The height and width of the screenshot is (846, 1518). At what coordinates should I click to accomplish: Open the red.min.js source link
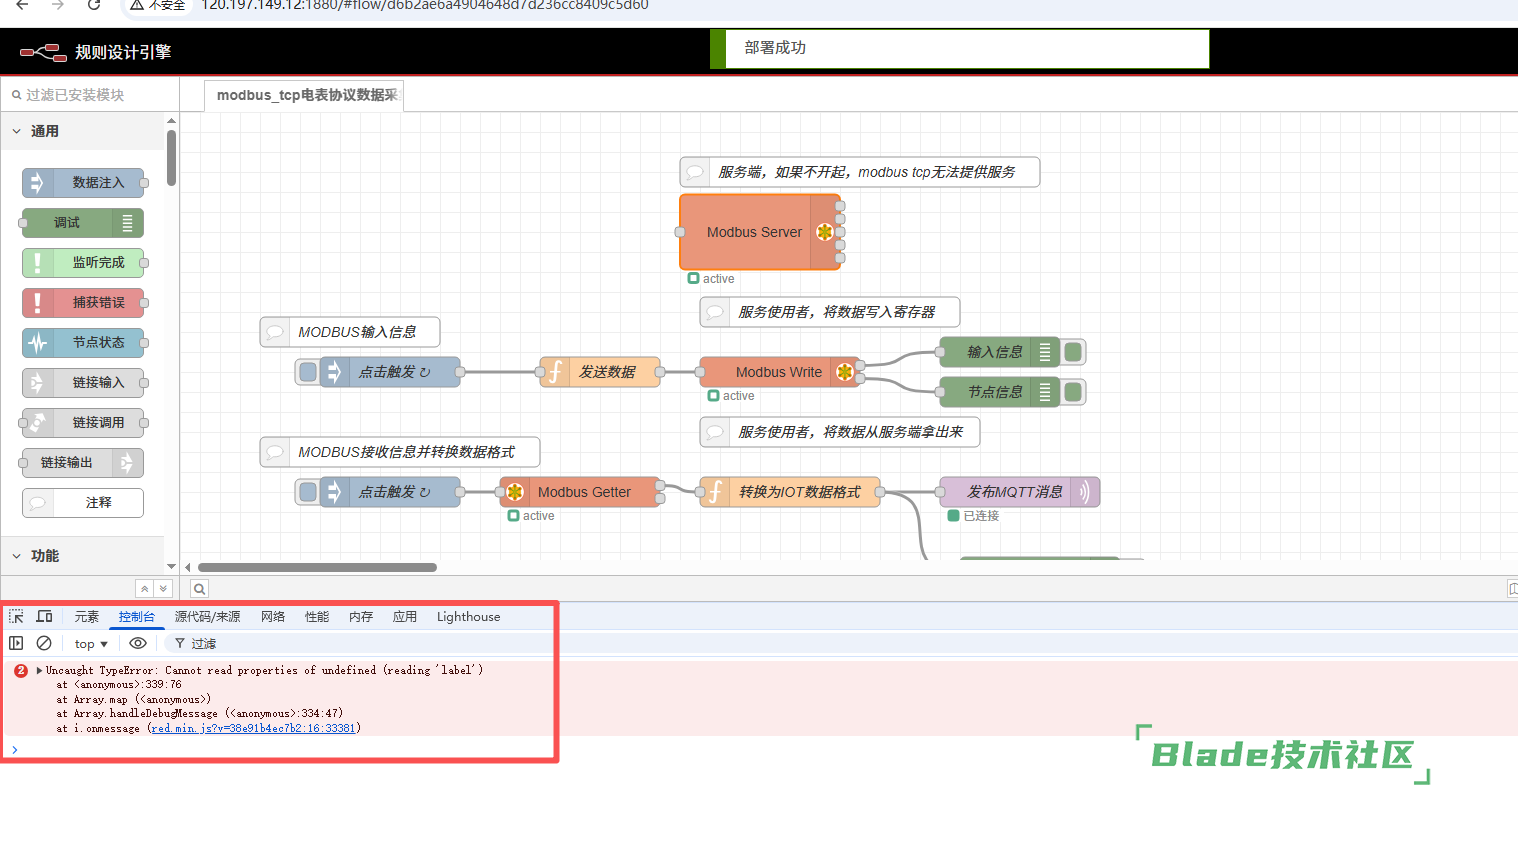(253, 728)
